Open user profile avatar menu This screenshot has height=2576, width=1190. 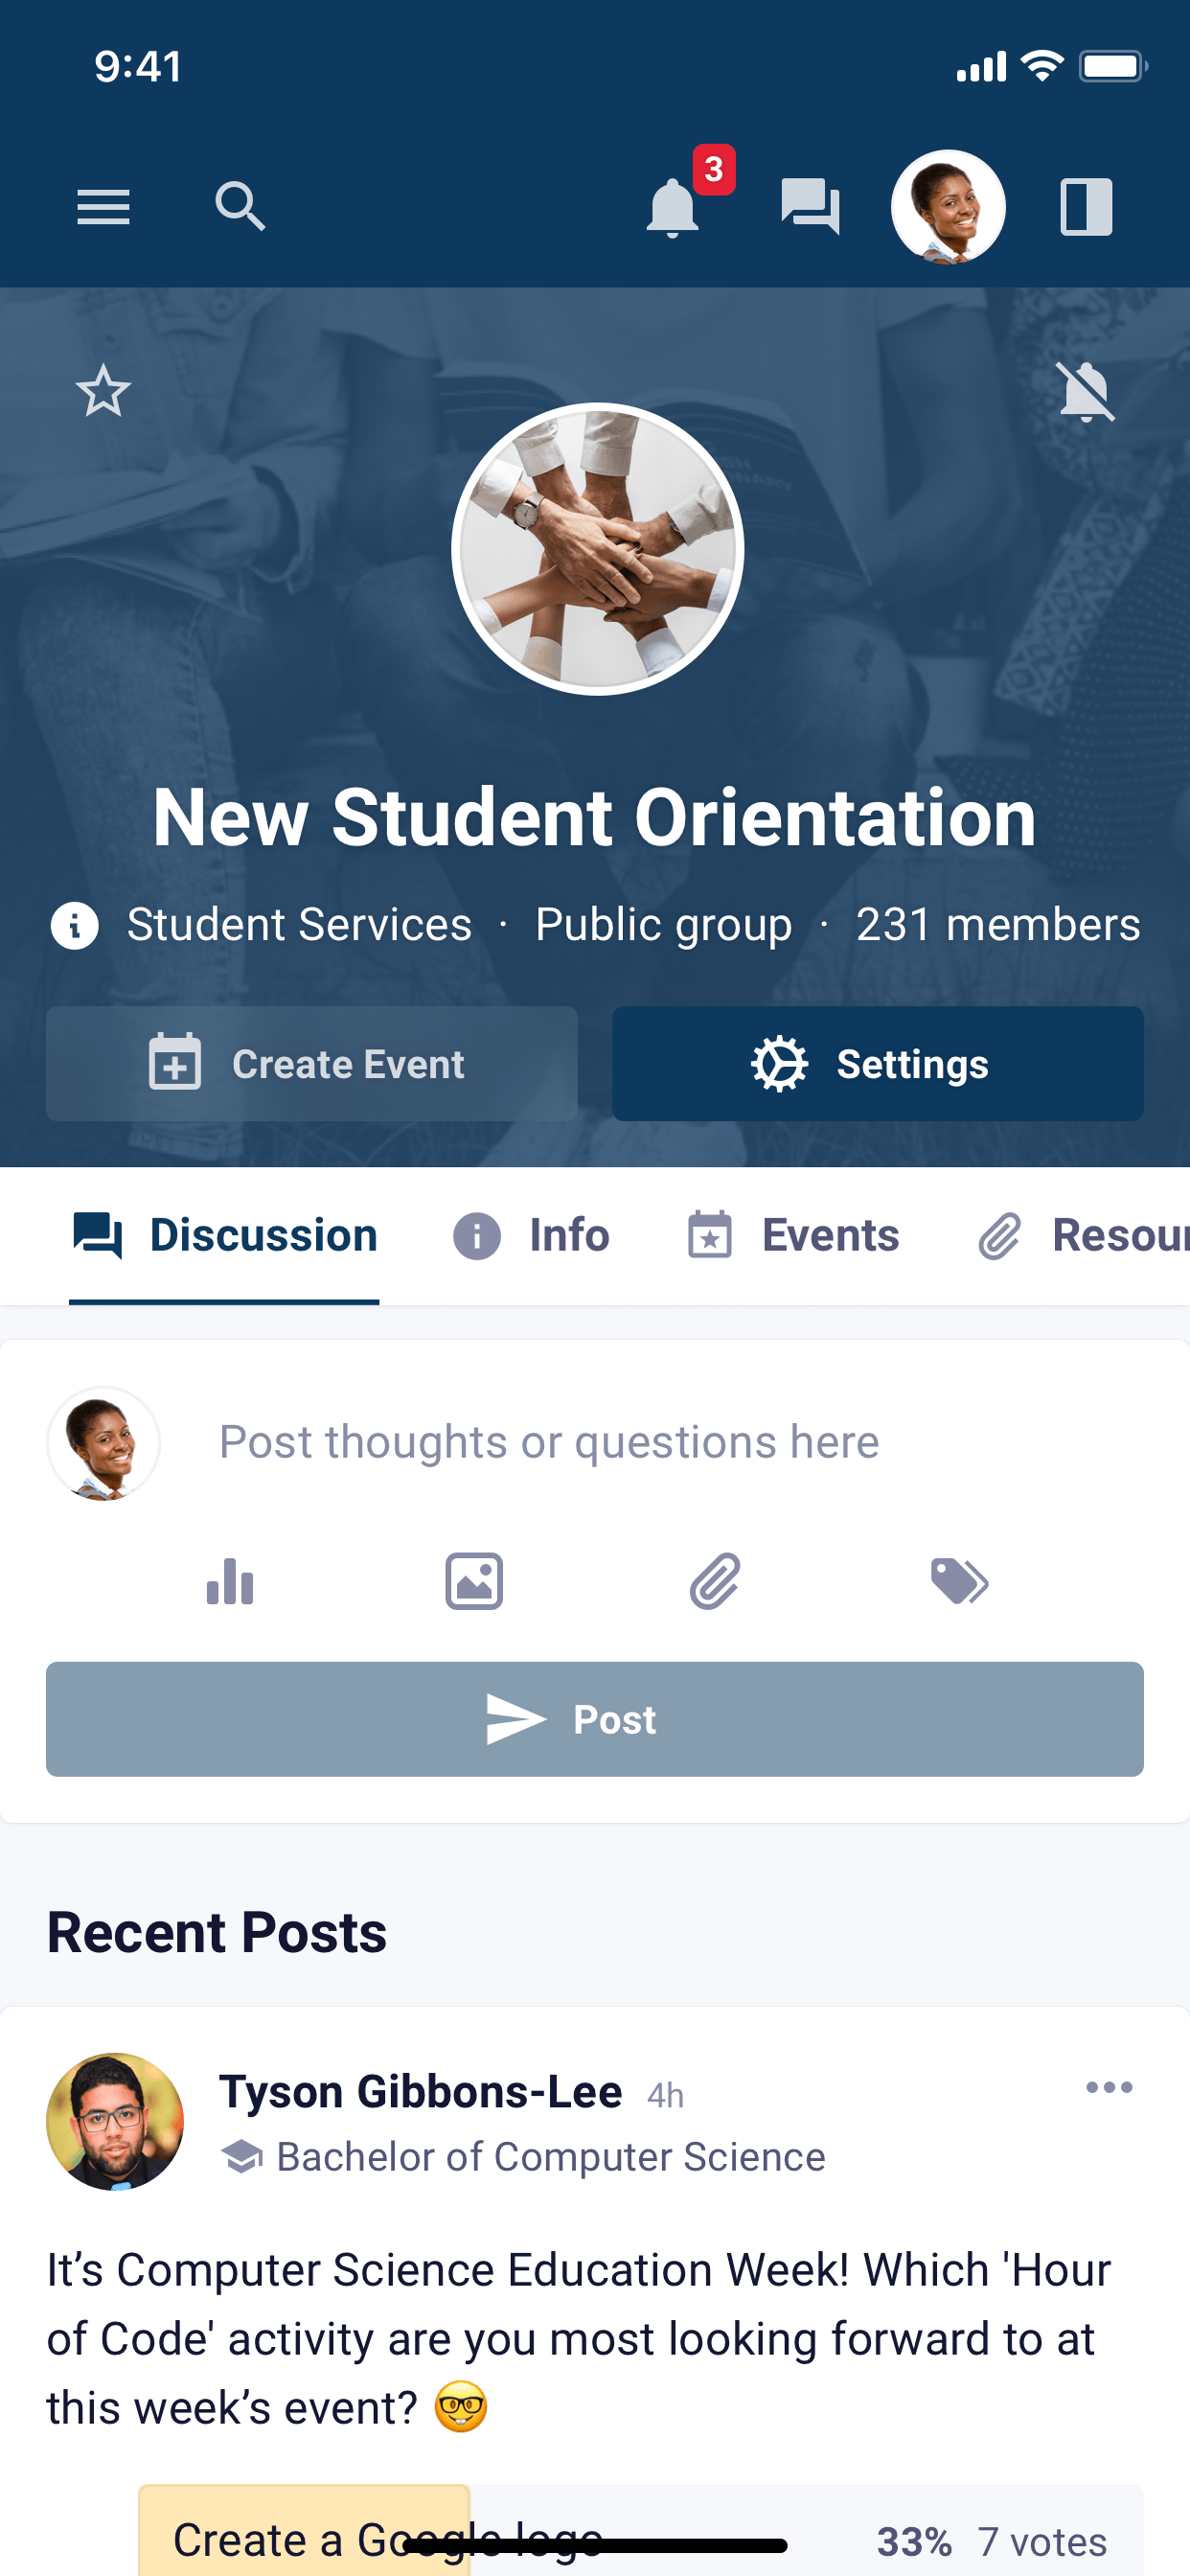click(x=948, y=207)
